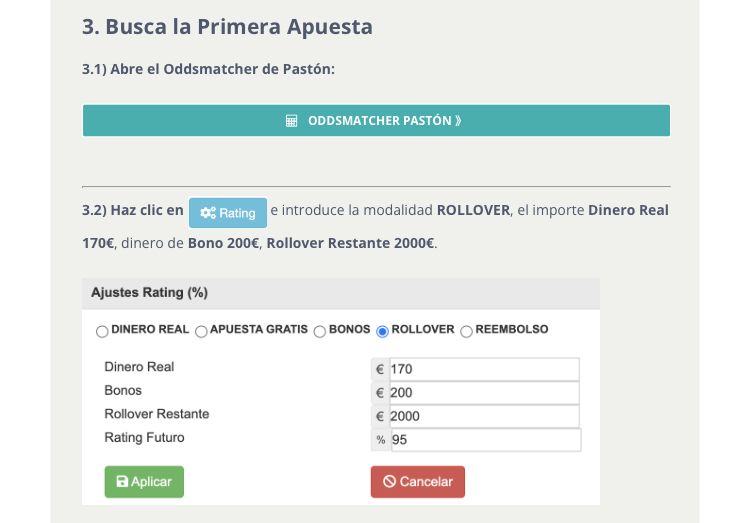
Task: Focus the Dinero Real input showing 170
Action: pyautogui.click(x=484, y=369)
